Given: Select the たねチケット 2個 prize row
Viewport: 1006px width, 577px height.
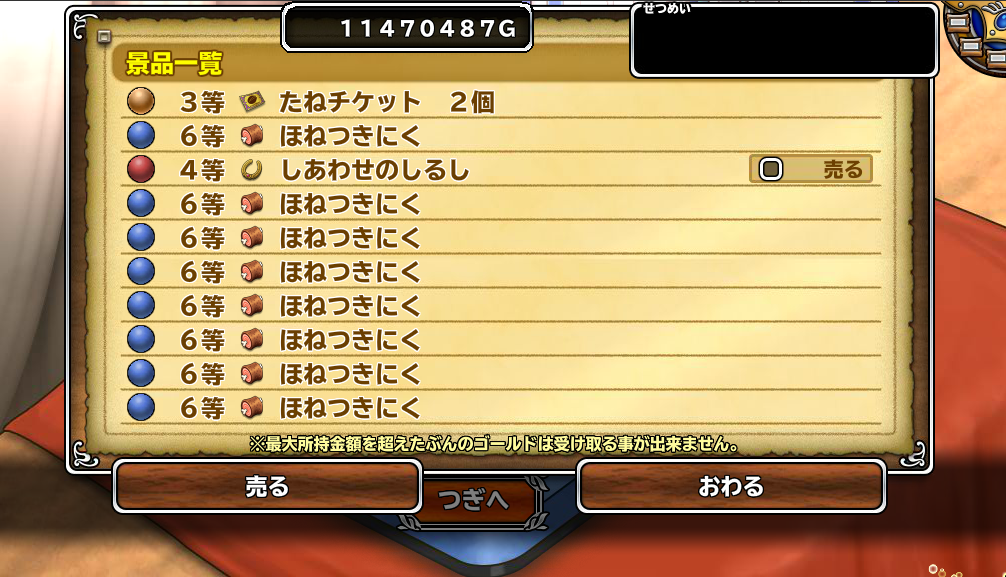Looking at the screenshot, I should pos(500,101).
